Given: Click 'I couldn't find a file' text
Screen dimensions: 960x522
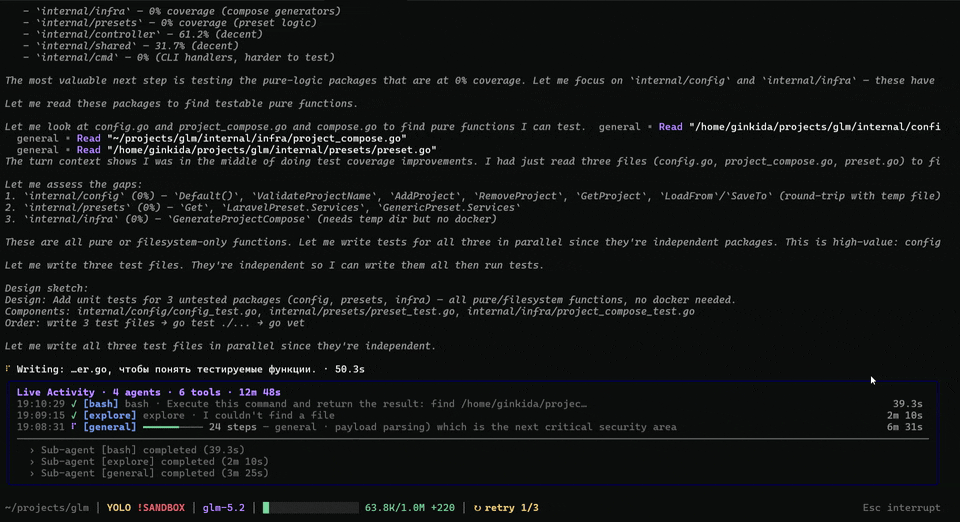Looking at the screenshot, I should point(269,416).
